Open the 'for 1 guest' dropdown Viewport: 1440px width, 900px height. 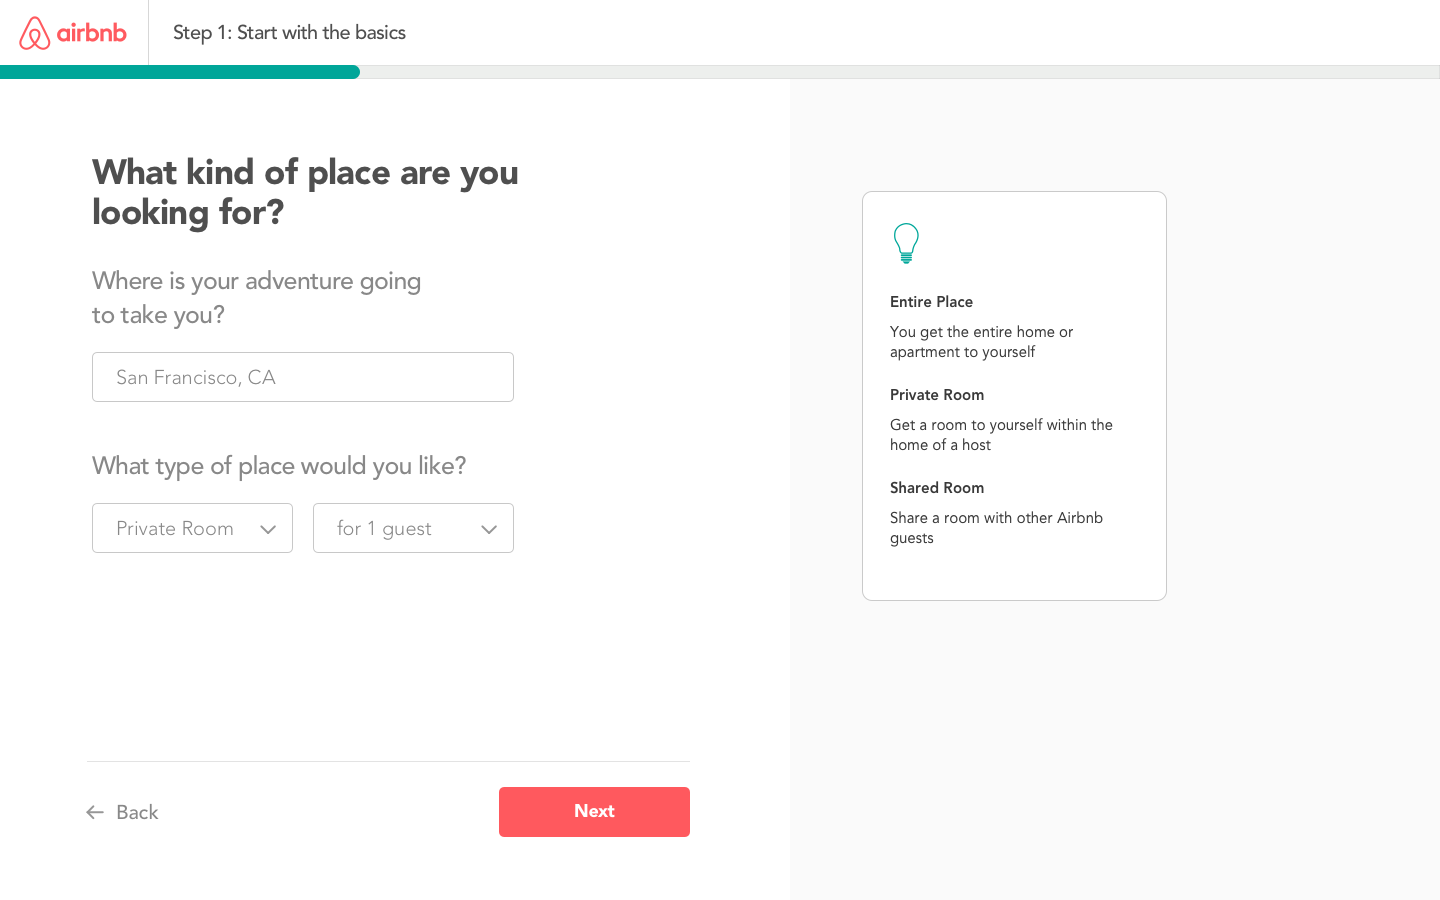[x=413, y=528]
